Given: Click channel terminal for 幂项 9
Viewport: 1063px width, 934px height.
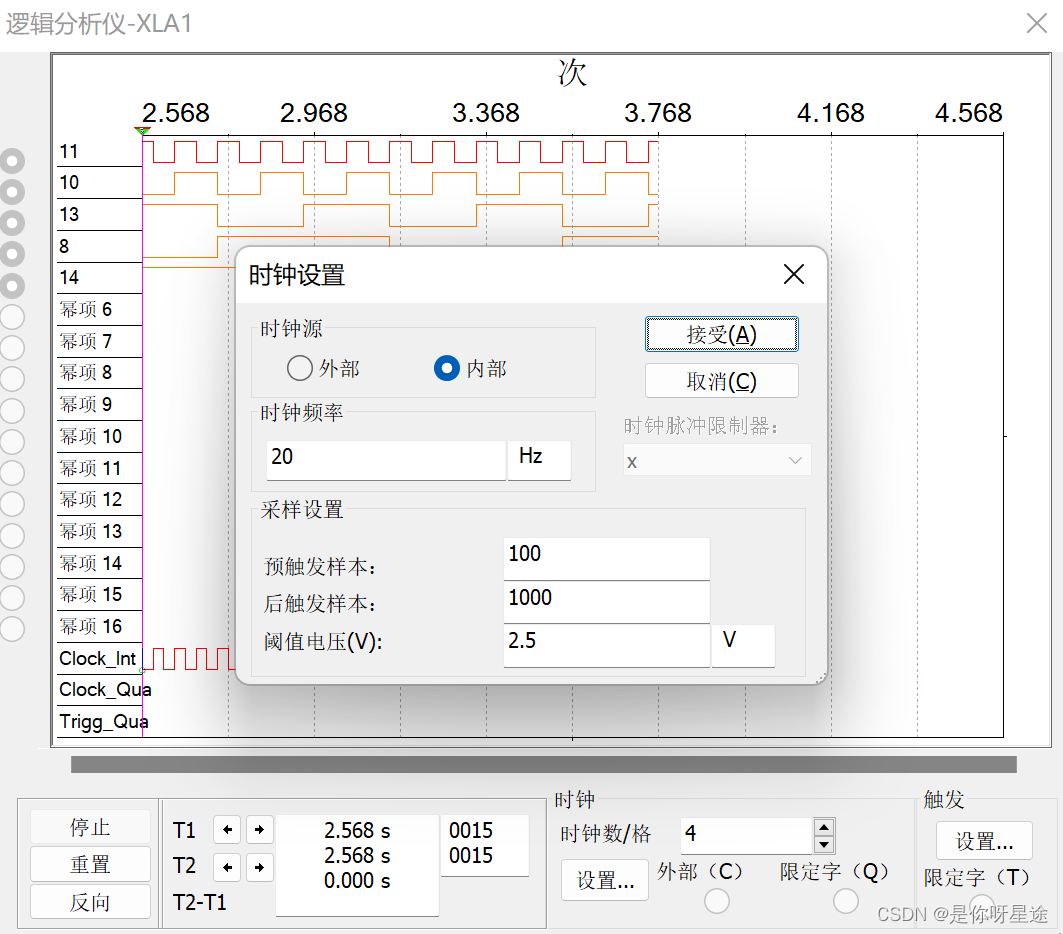Looking at the screenshot, I should click(12, 410).
